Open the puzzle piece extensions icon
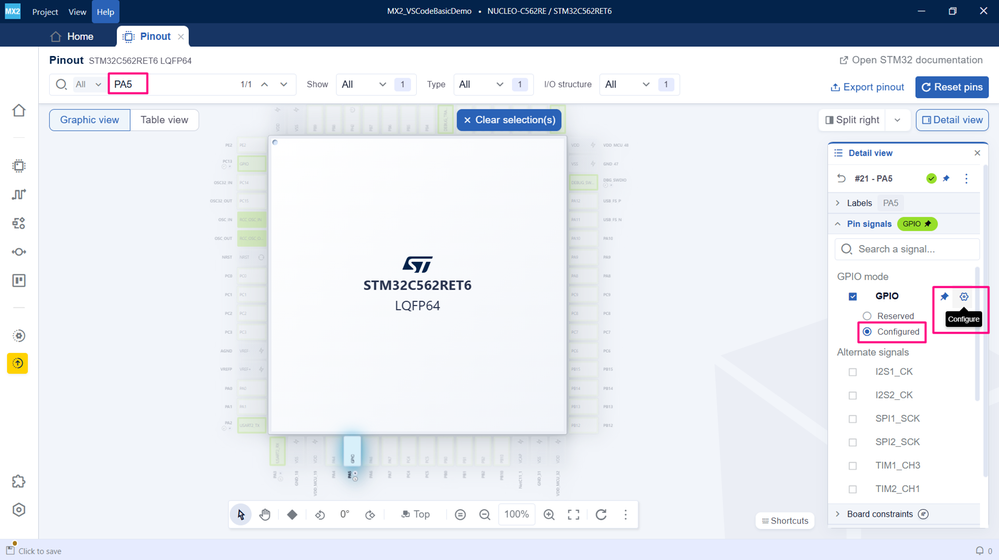The image size is (999, 560). pos(19,482)
